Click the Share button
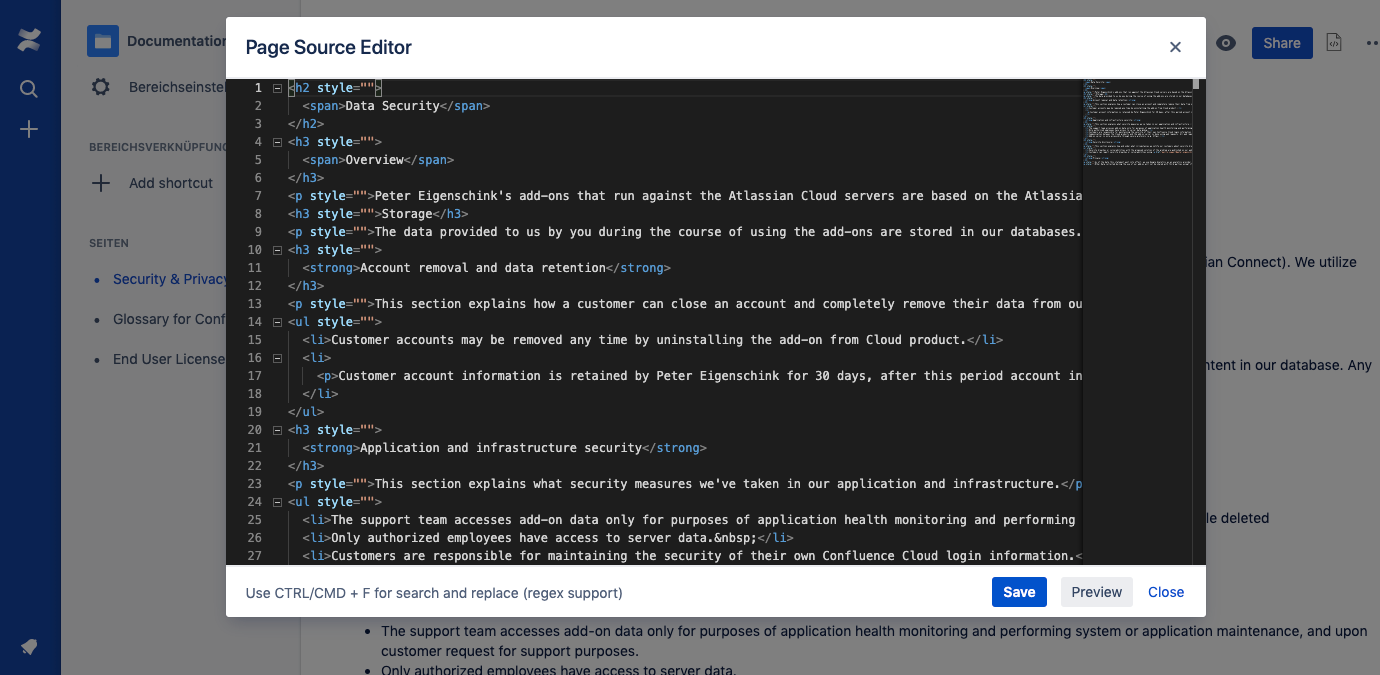Screen dimensions: 1380x675 pos(1282,43)
